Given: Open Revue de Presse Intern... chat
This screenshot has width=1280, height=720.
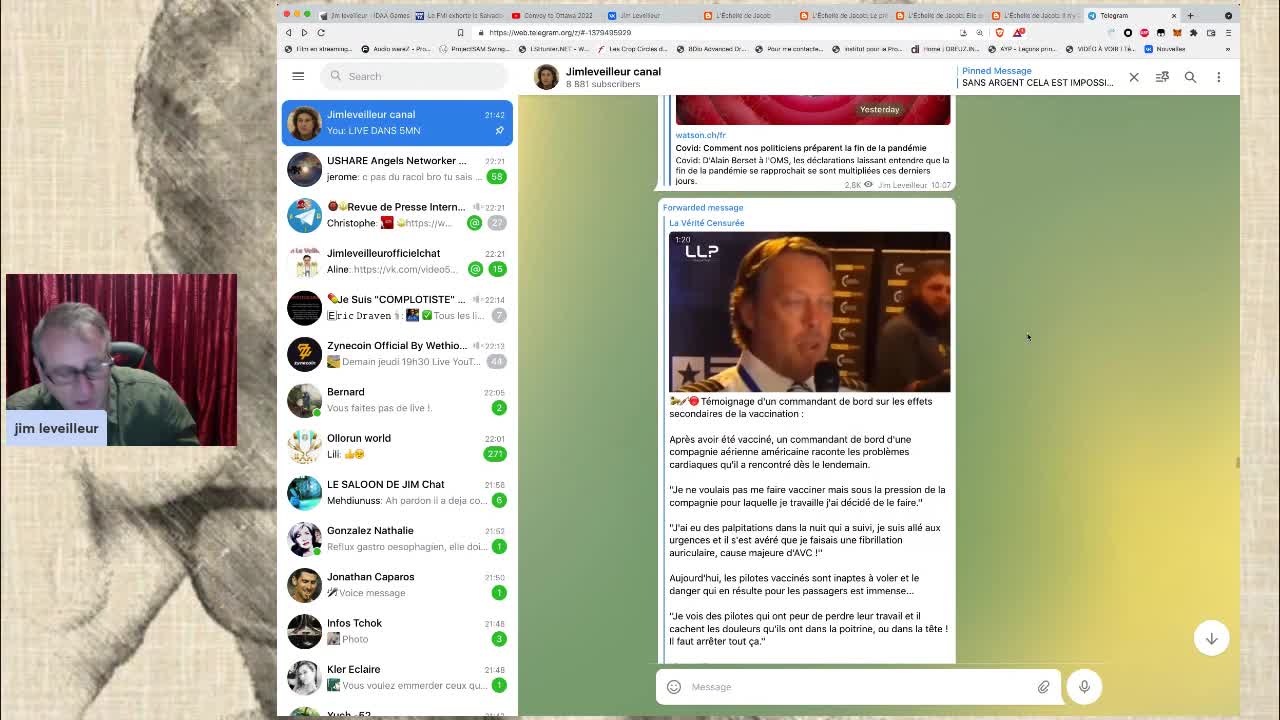Looking at the screenshot, I should [x=397, y=215].
